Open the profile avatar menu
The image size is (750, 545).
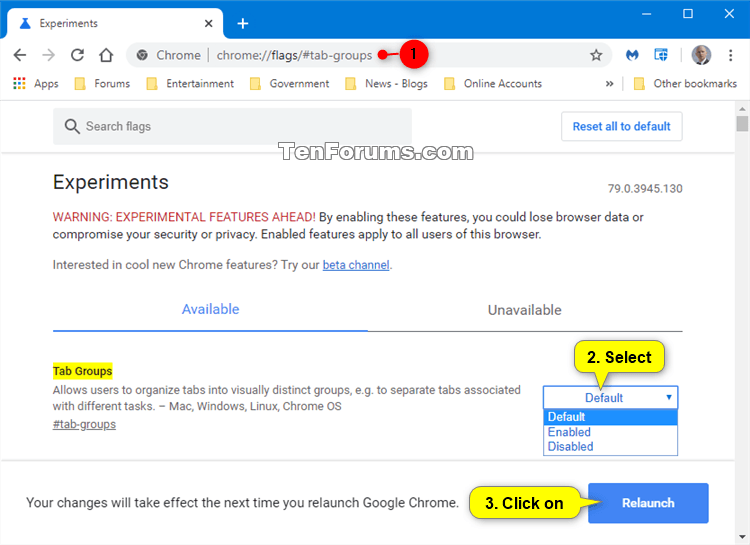[x=701, y=55]
